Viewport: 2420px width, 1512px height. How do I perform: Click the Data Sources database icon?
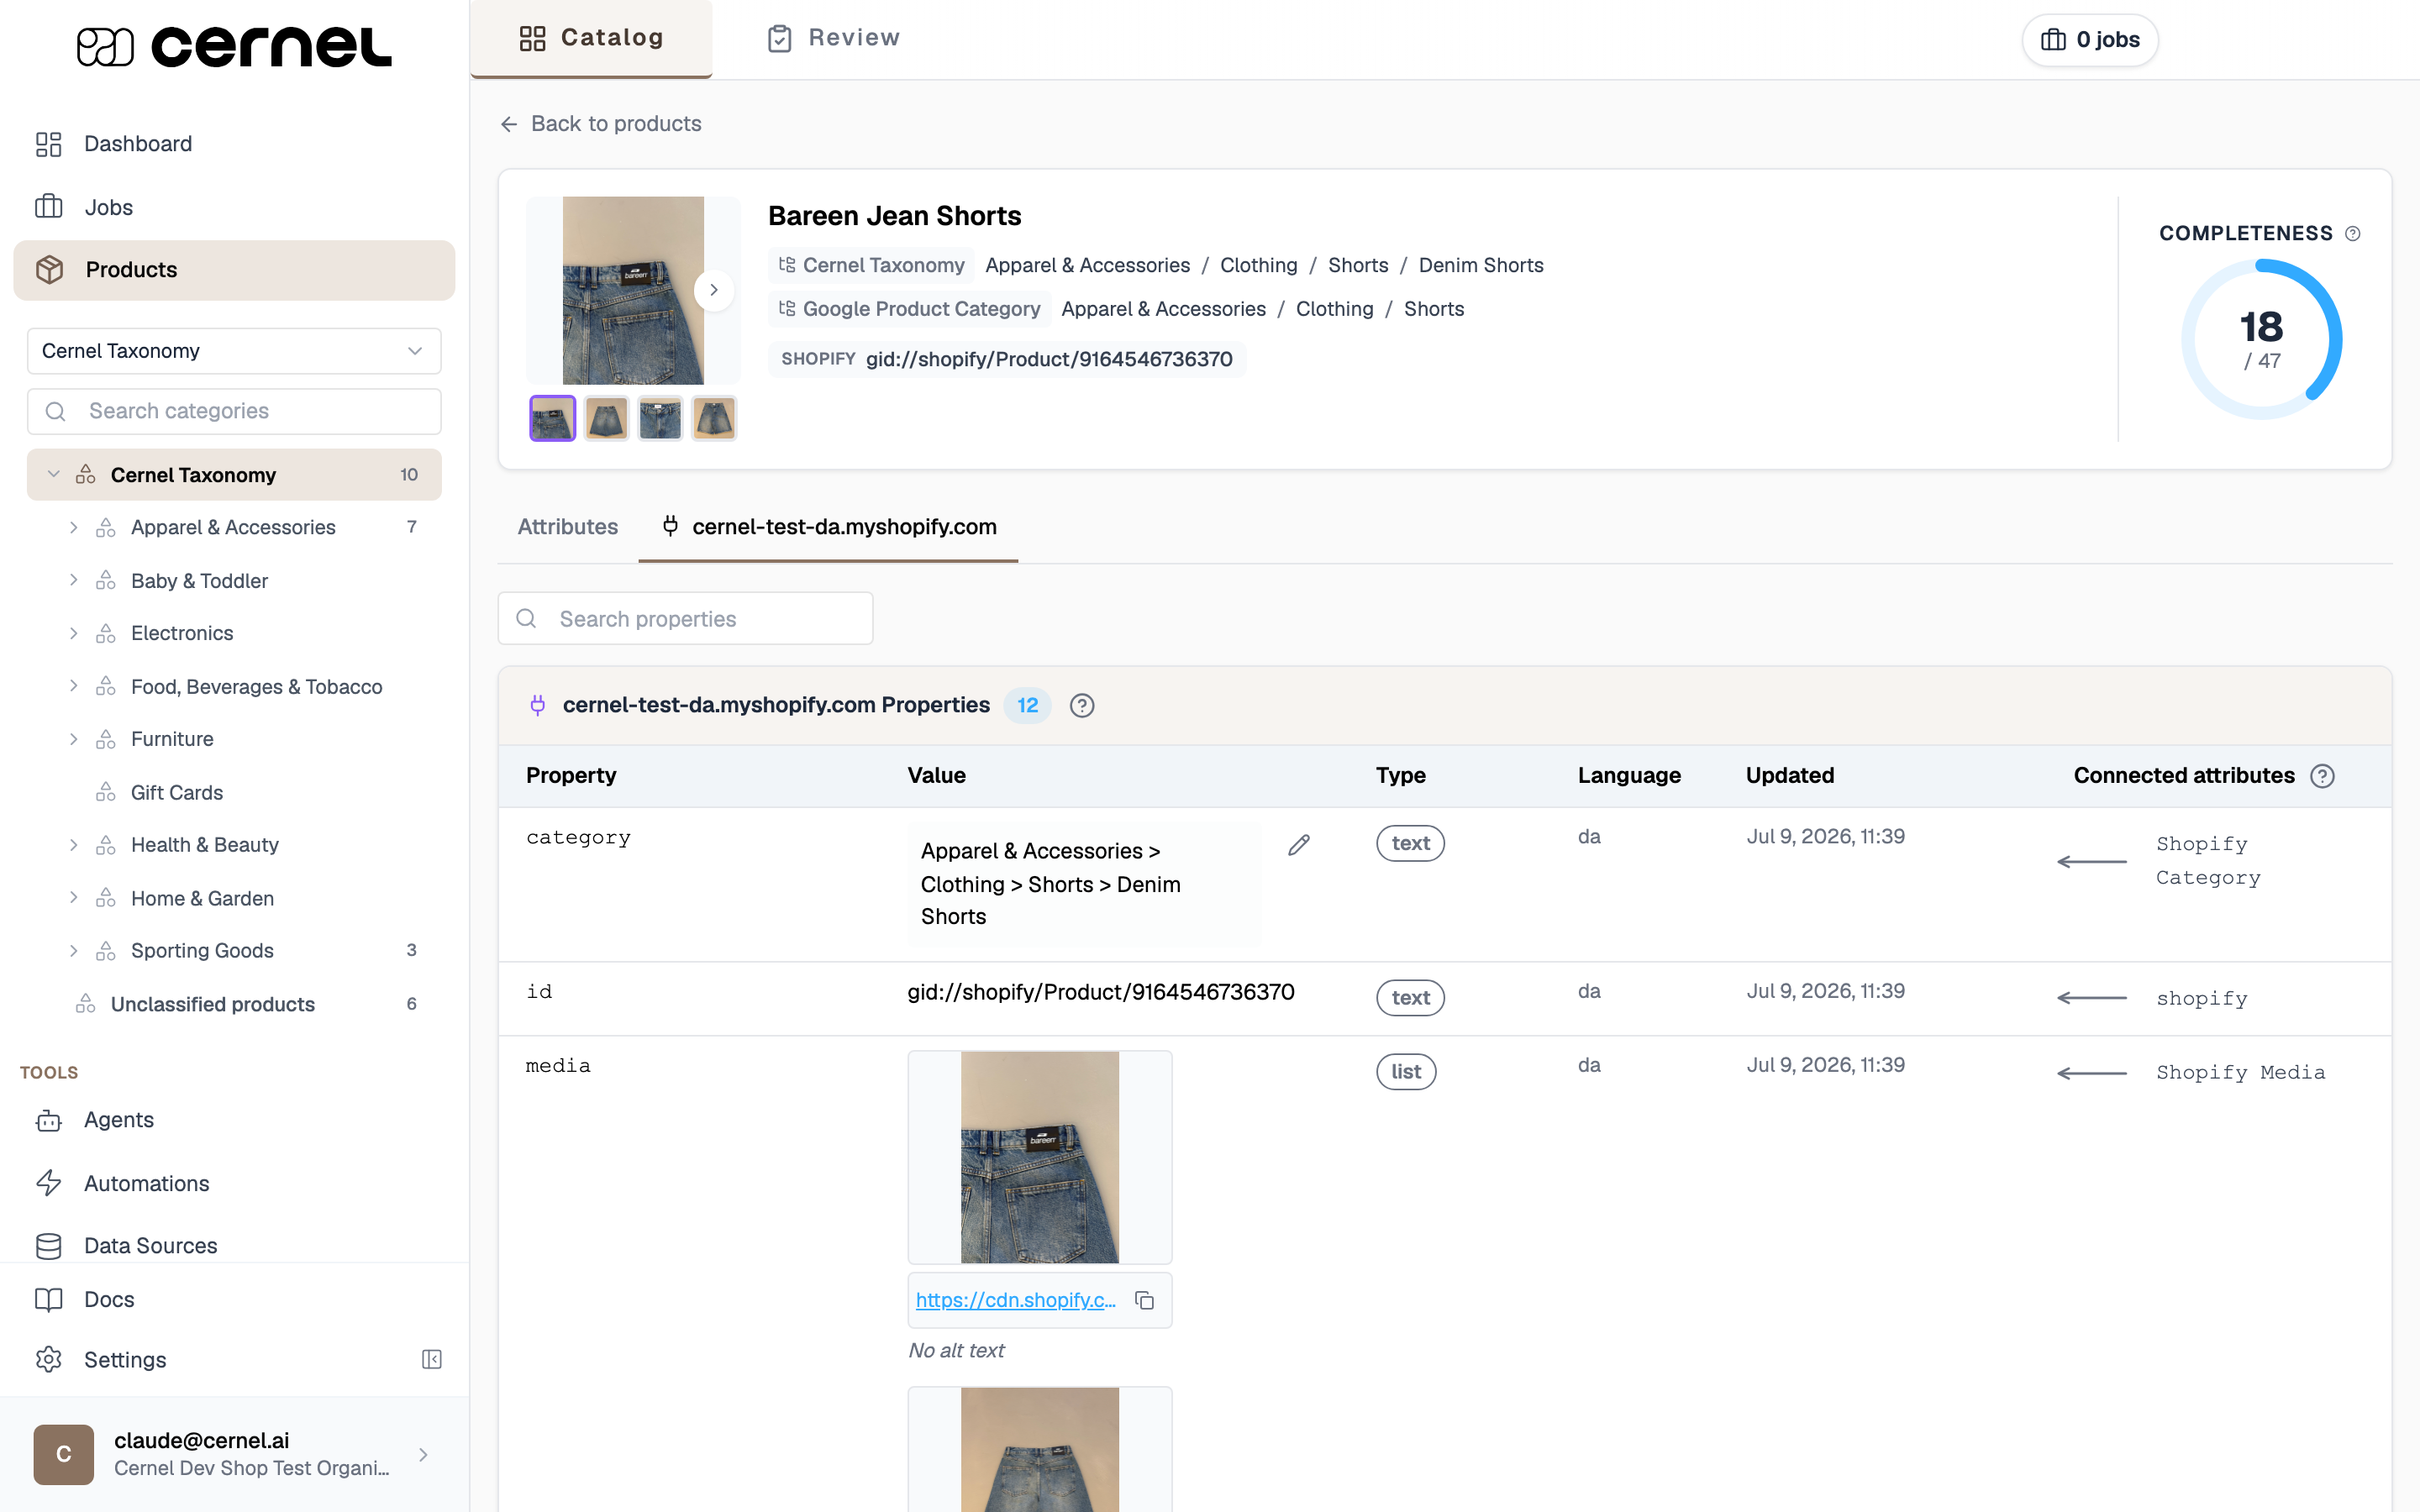[x=49, y=1246]
